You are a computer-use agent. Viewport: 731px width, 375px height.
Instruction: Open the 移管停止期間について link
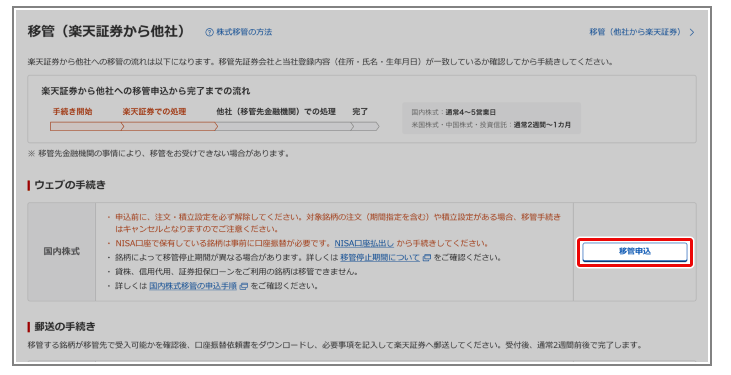point(380,257)
